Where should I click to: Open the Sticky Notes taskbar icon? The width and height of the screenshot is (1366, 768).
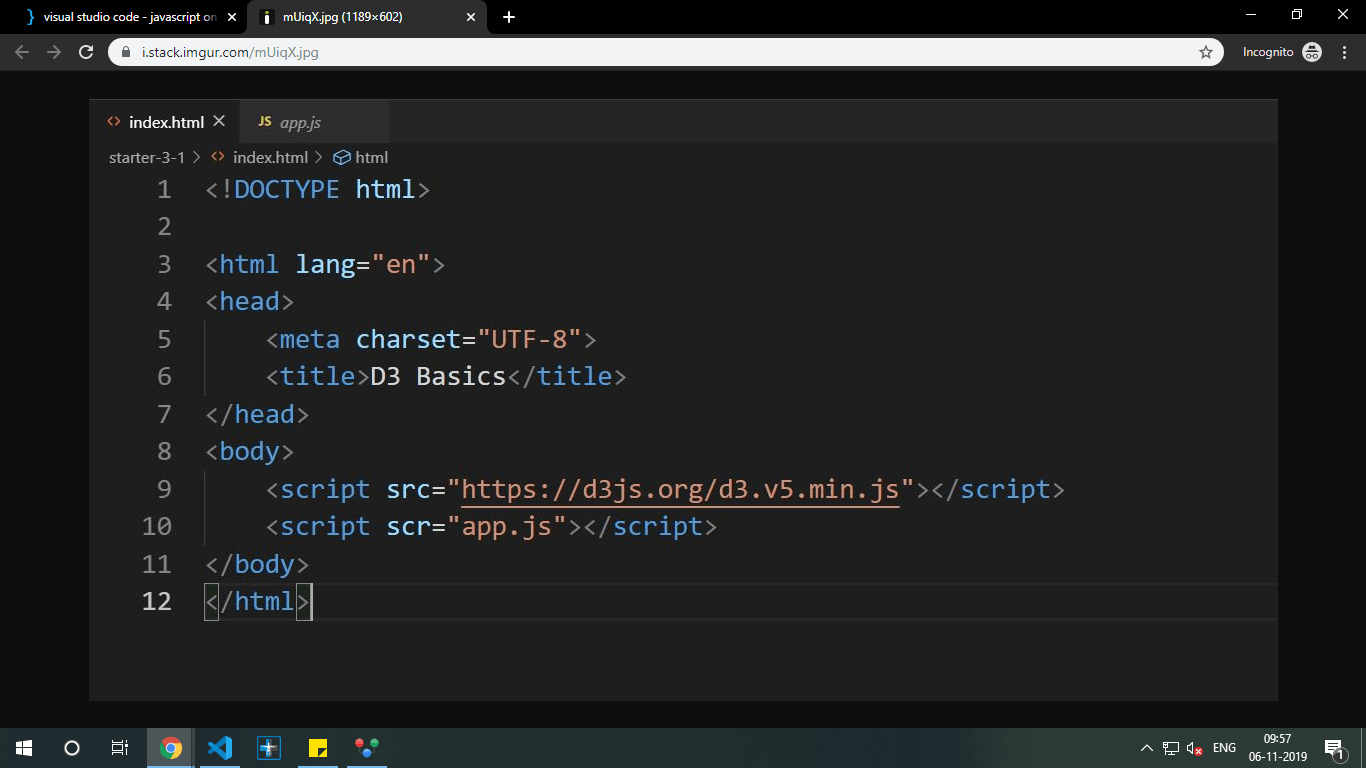[318, 747]
